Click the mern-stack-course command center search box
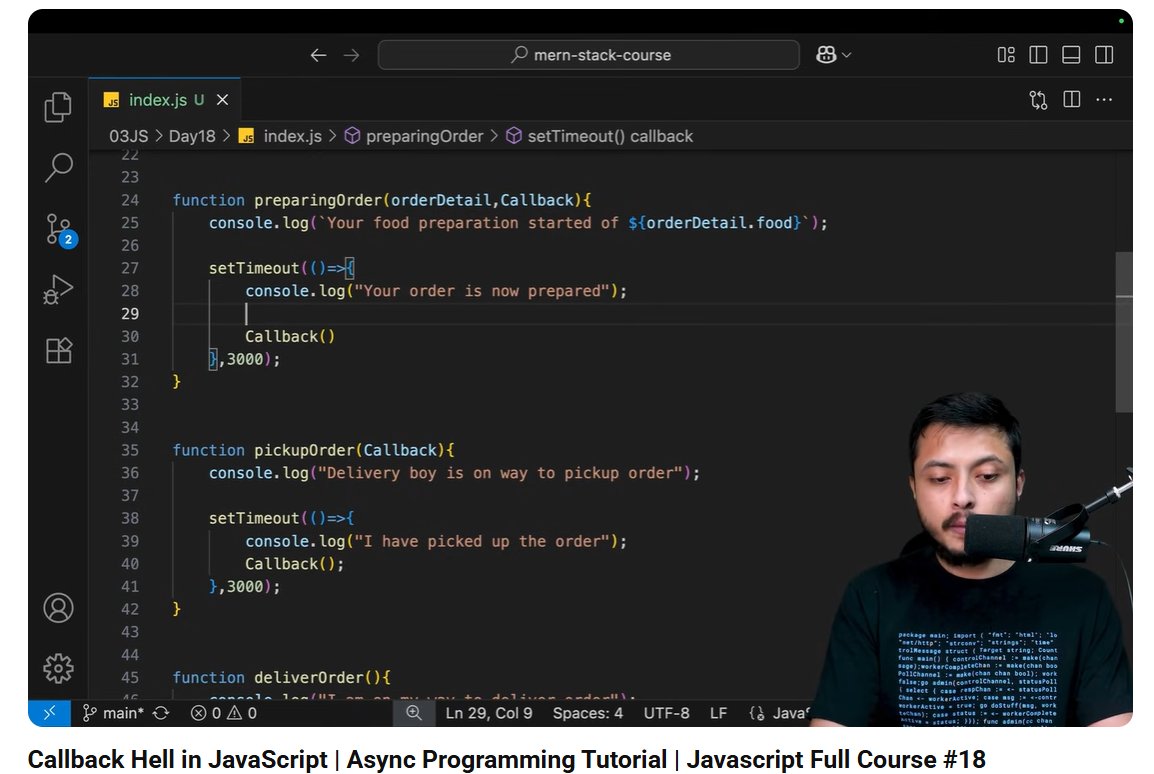Viewport: 1154px width, 774px height. [x=589, y=55]
